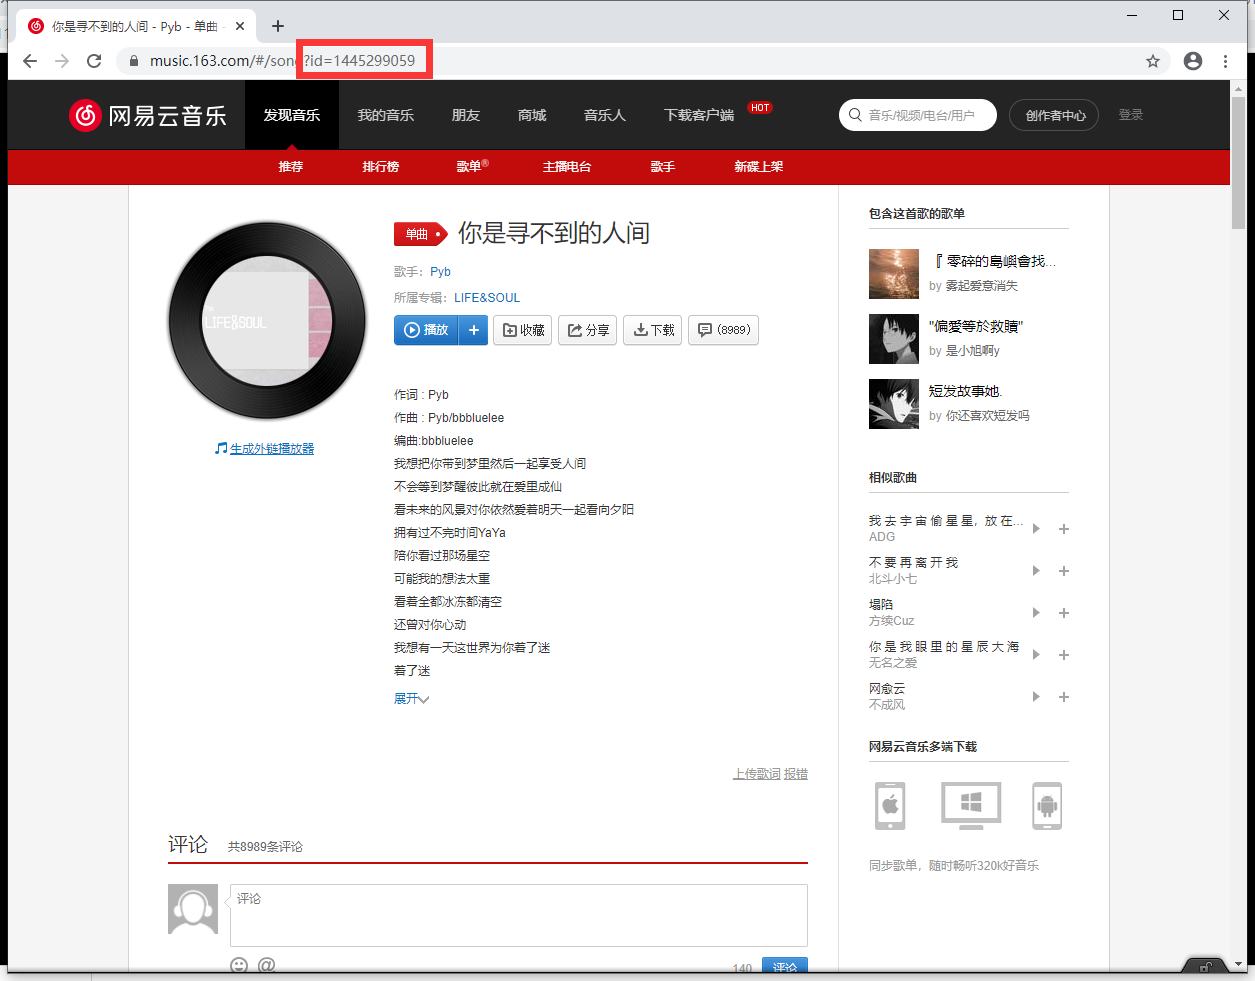Viewport: 1255px width, 981px height.
Task: Select 我的音乐 in top navigation
Action: [385, 115]
